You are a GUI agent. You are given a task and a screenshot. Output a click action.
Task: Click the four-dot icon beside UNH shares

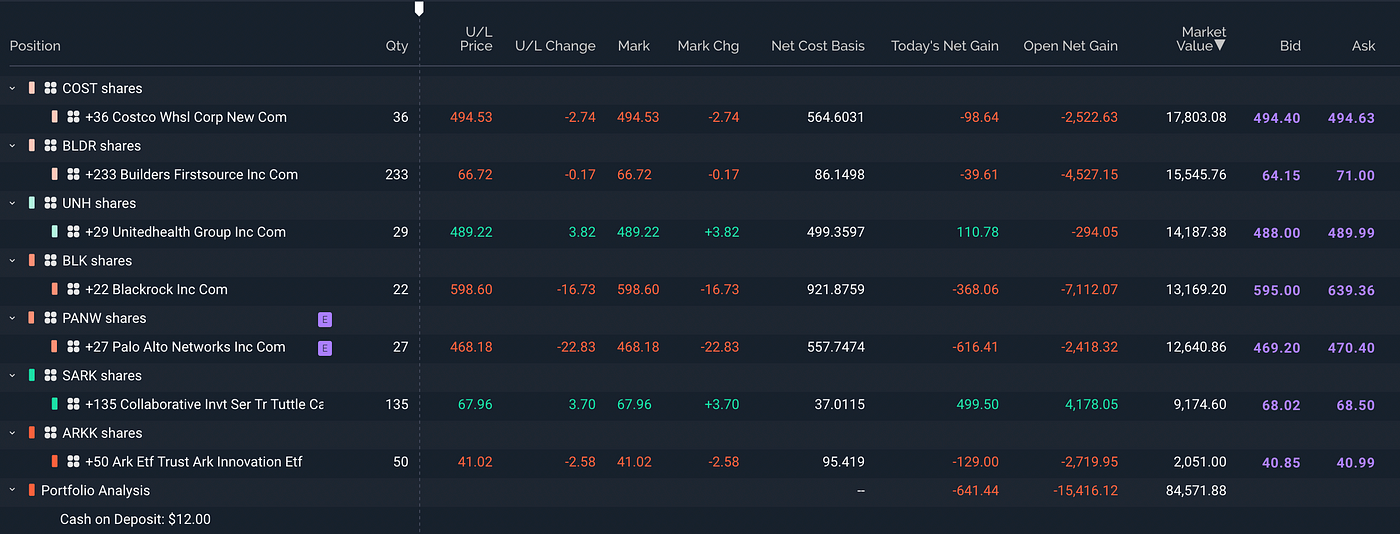[50, 203]
